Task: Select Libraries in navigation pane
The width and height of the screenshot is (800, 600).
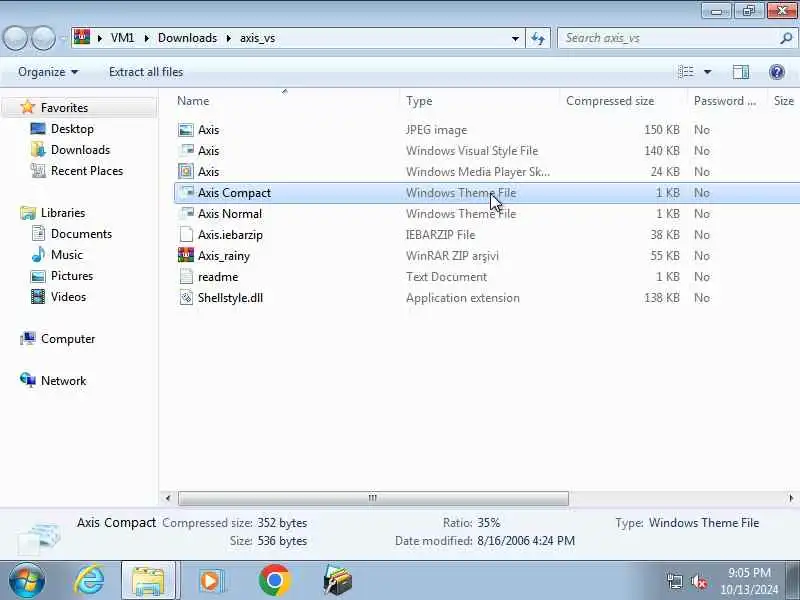Action: tap(63, 212)
